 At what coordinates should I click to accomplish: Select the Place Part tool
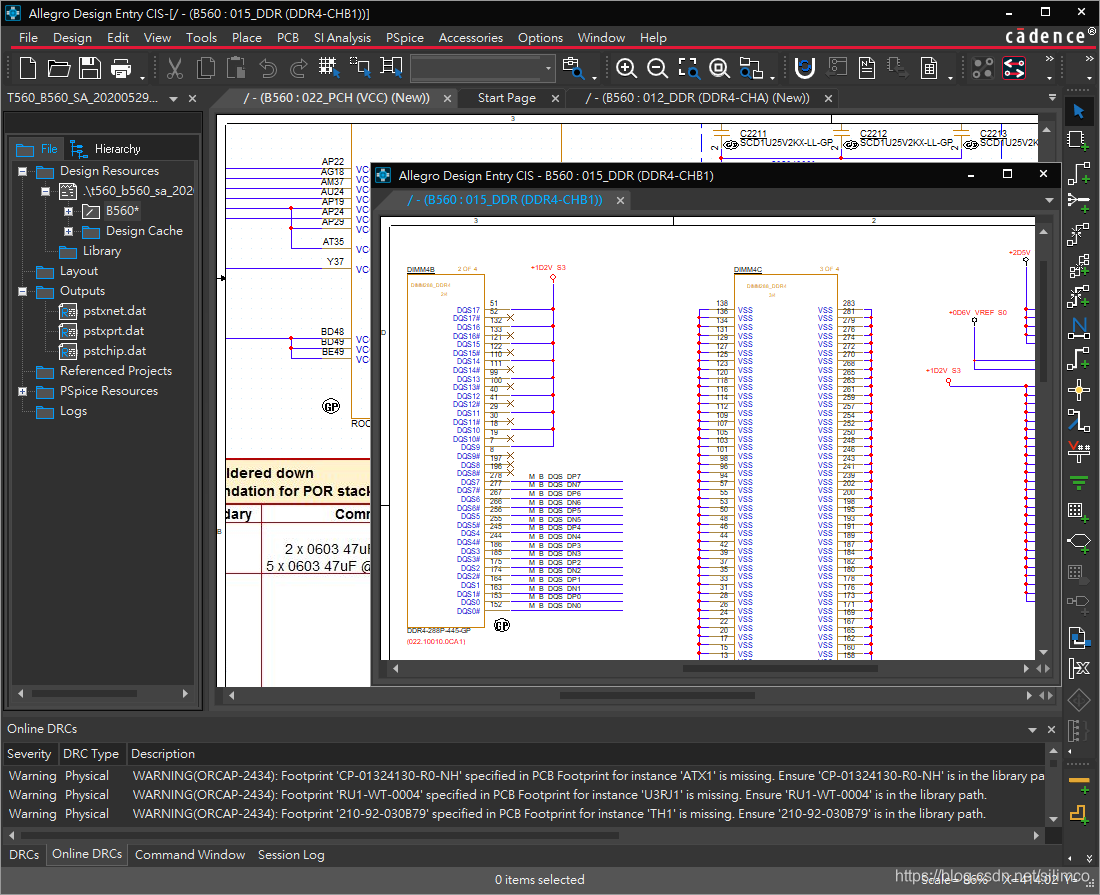point(1078,140)
